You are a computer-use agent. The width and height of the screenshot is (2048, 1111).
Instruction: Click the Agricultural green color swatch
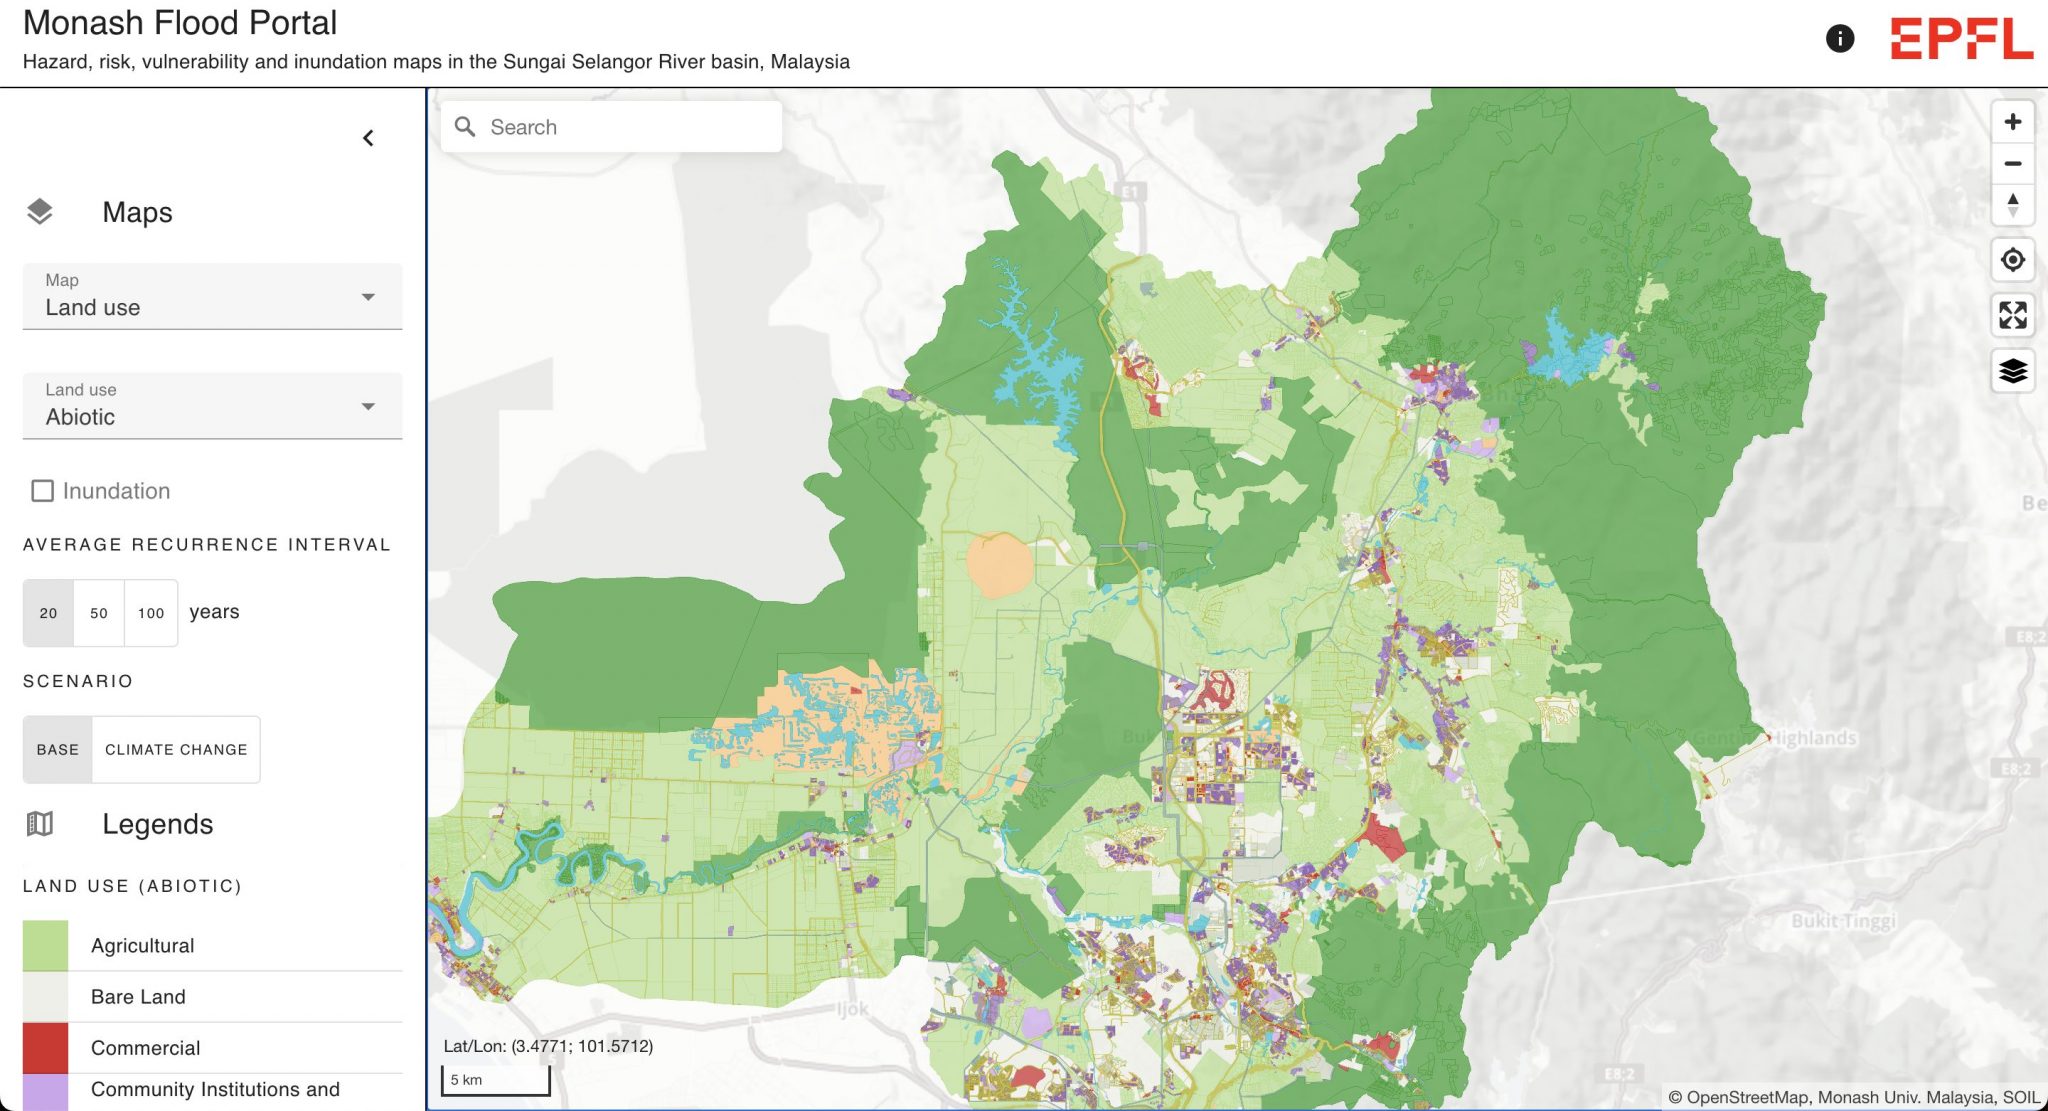pyautogui.click(x=44, y=944)
